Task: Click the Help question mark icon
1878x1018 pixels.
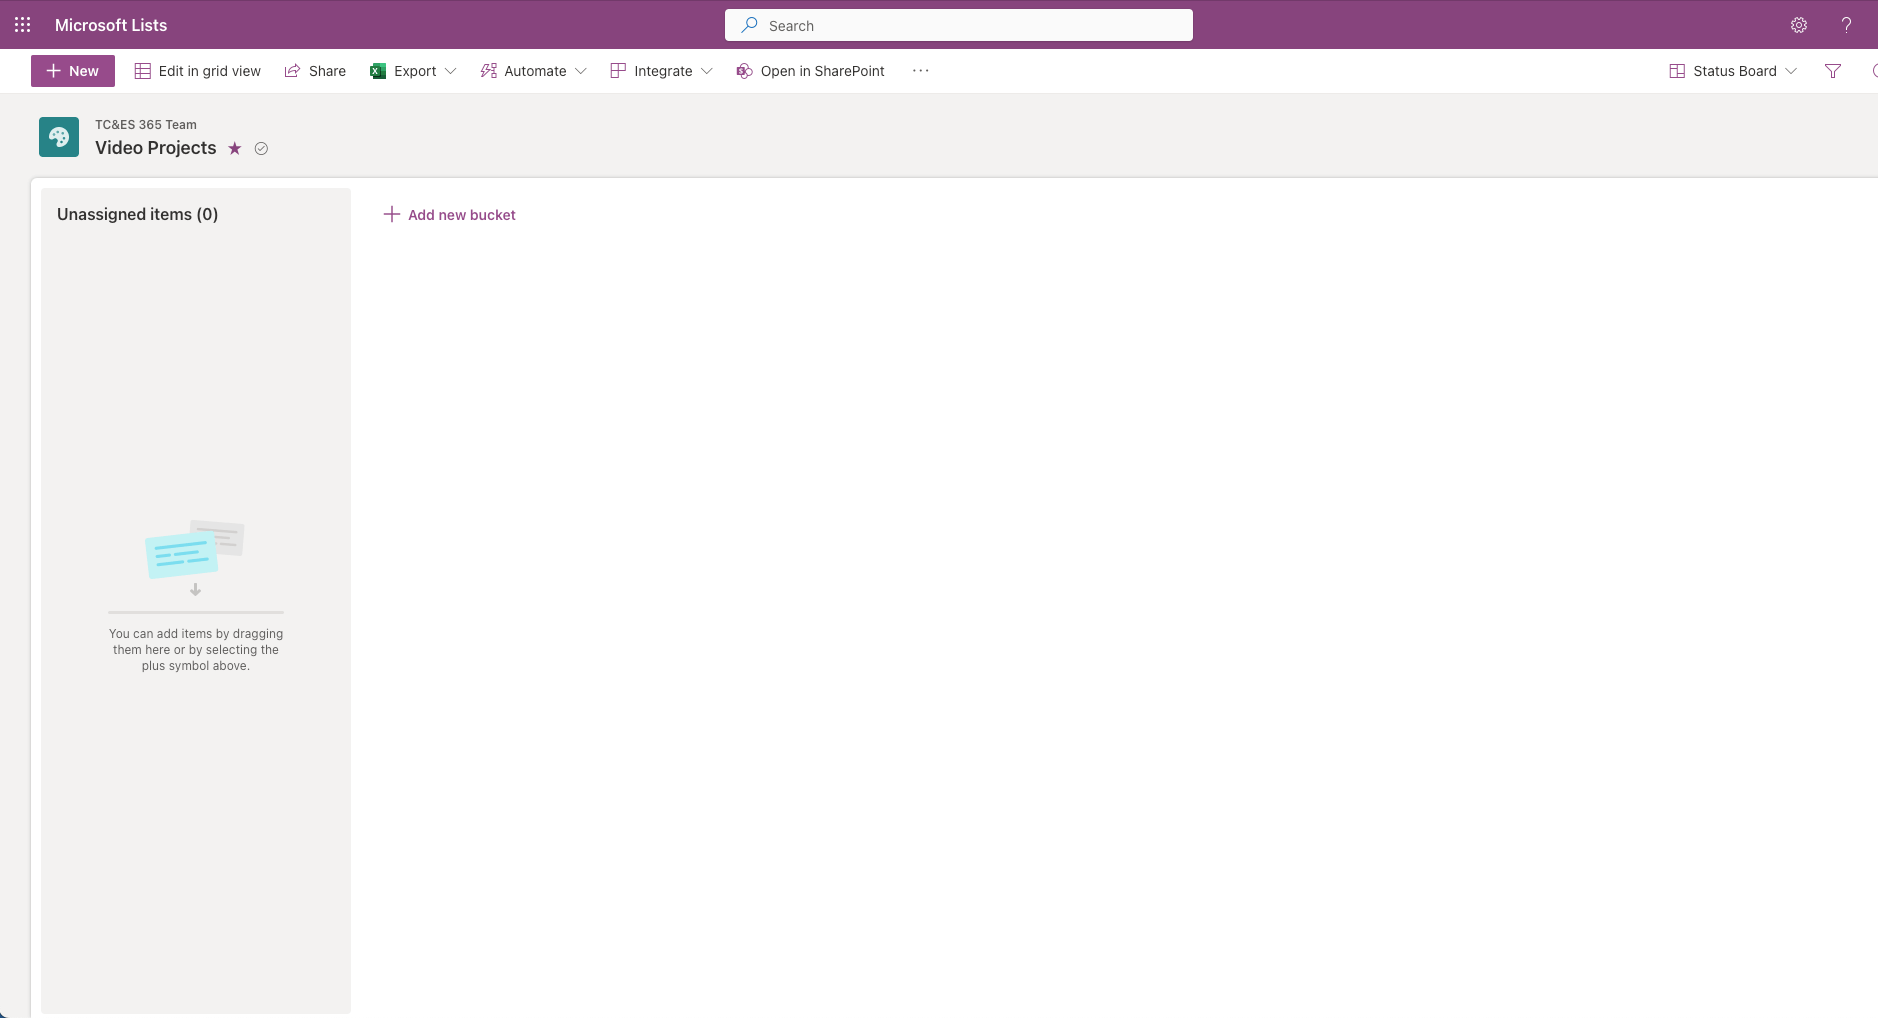Action: (x=1846, y=24)
